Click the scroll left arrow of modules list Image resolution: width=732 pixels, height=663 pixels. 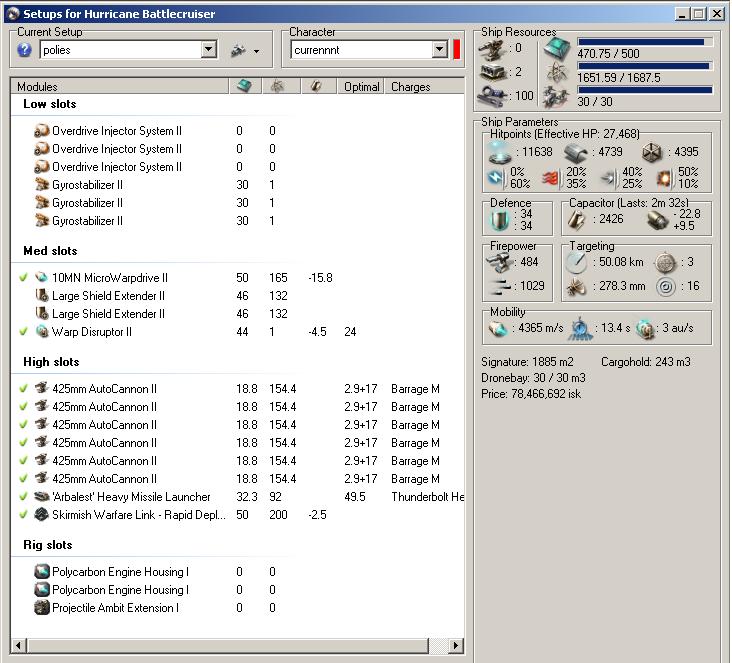click(x=18, y=646)
